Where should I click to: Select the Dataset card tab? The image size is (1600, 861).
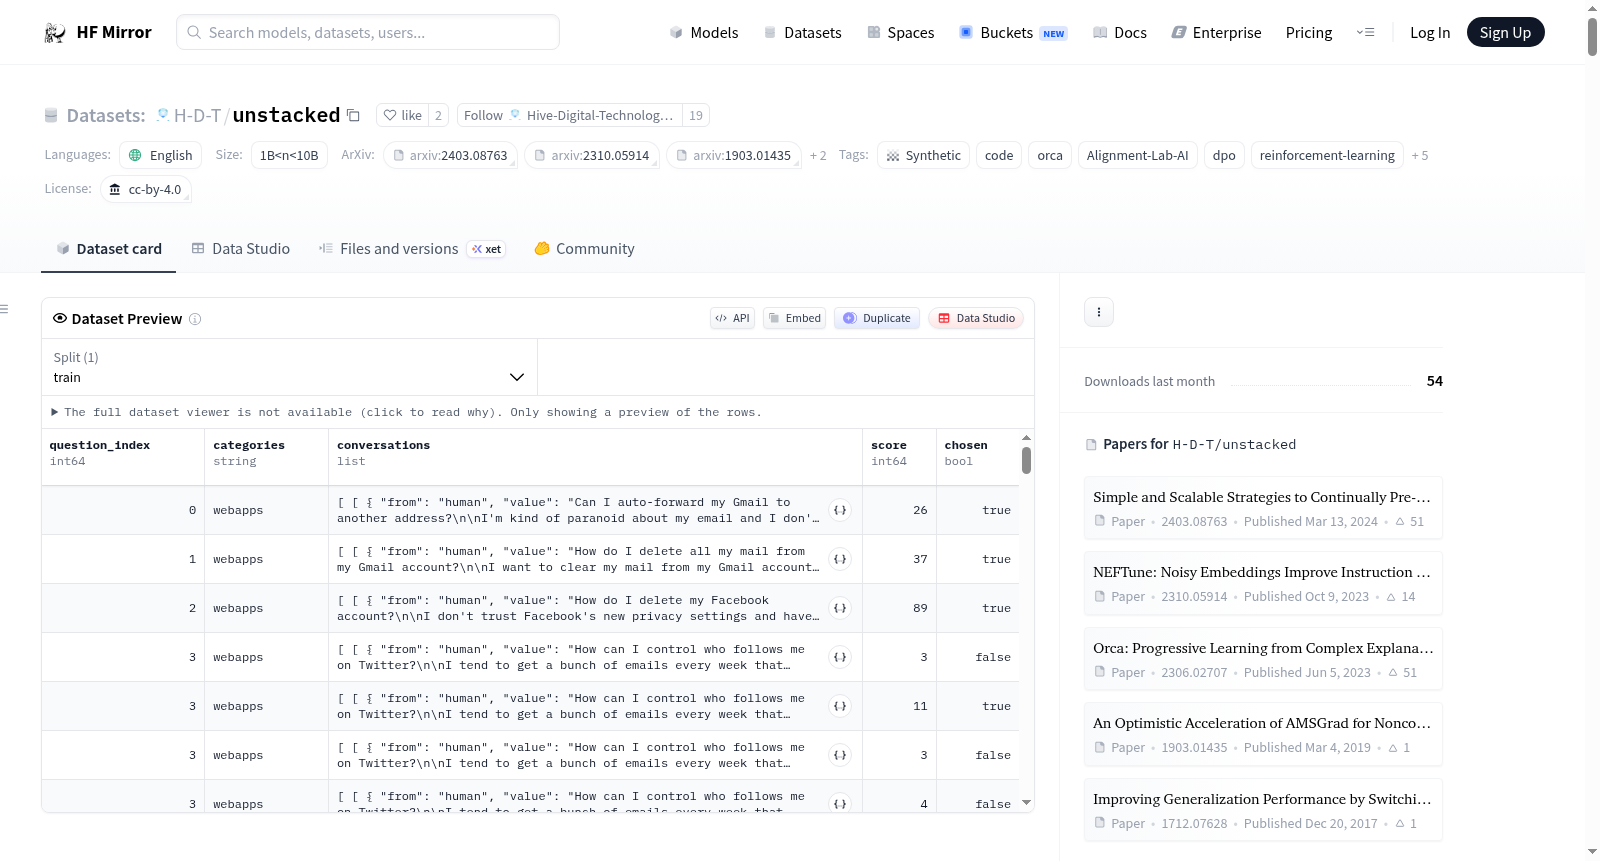(108, 249)
